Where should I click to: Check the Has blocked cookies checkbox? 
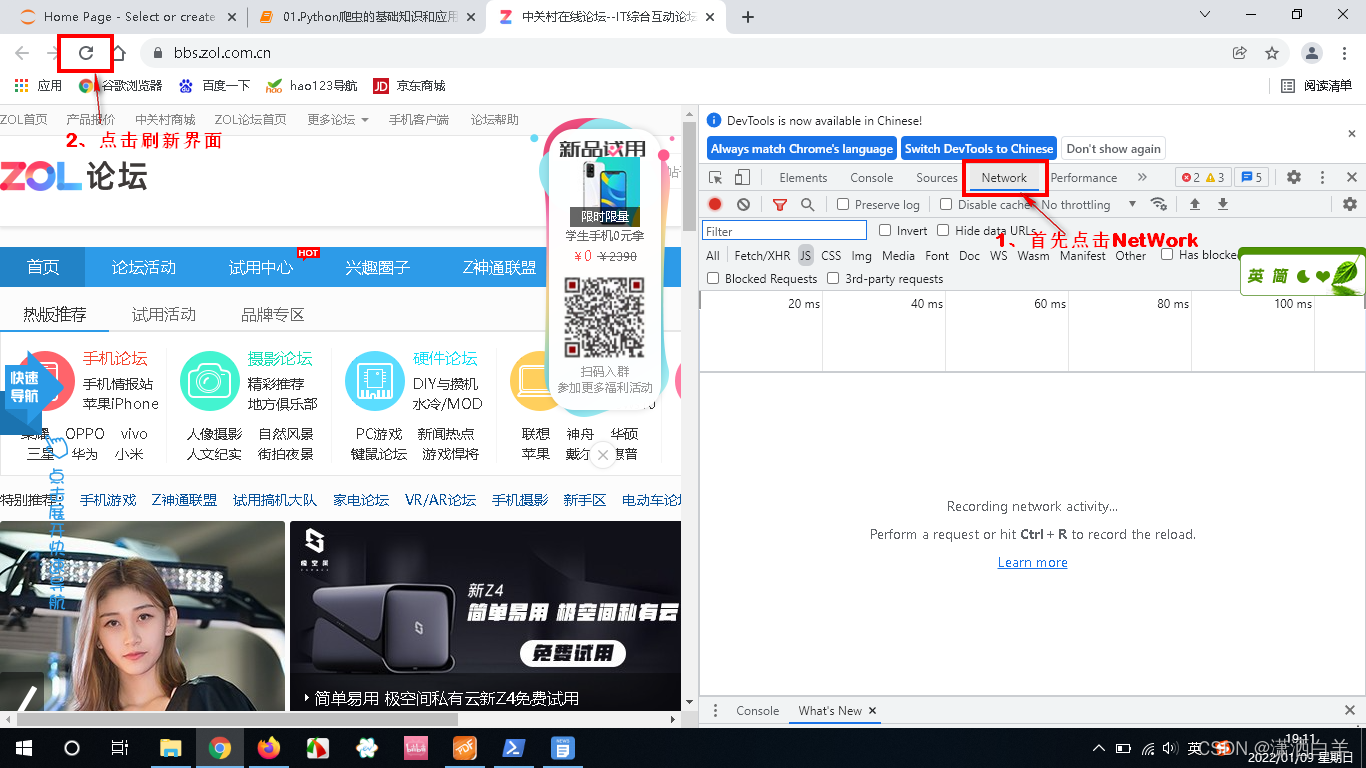(x=1167, y=254)
